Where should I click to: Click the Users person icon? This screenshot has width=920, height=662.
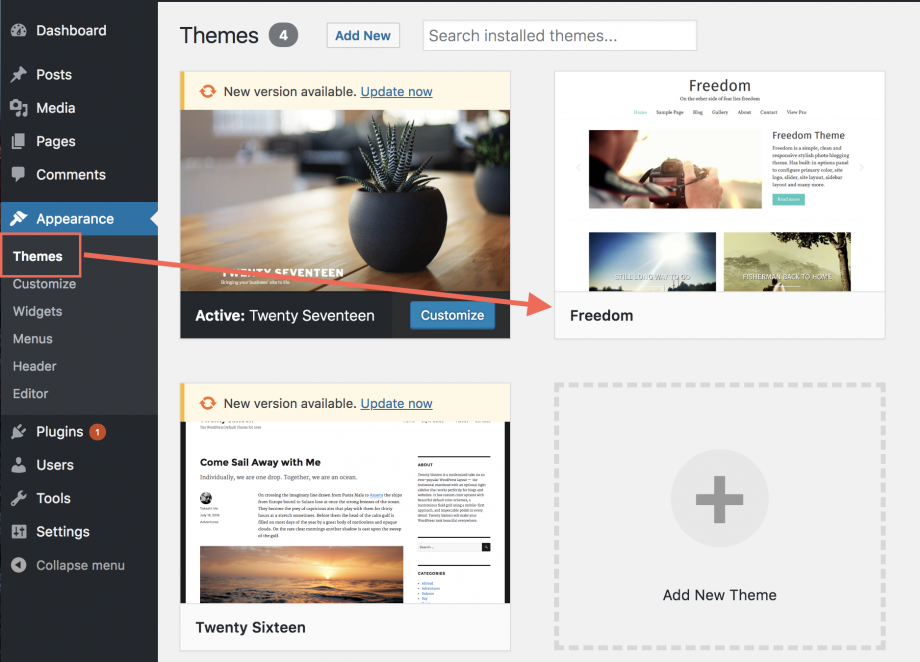[x=20, y=465]
